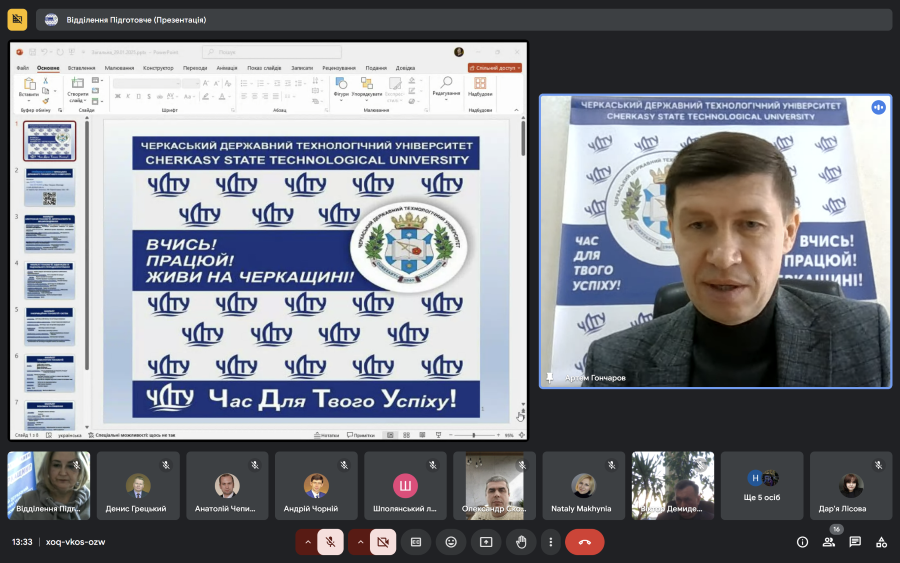900x563 pixels.
Task: Select Денис Грецький participant tile
Action: [138, 486]
